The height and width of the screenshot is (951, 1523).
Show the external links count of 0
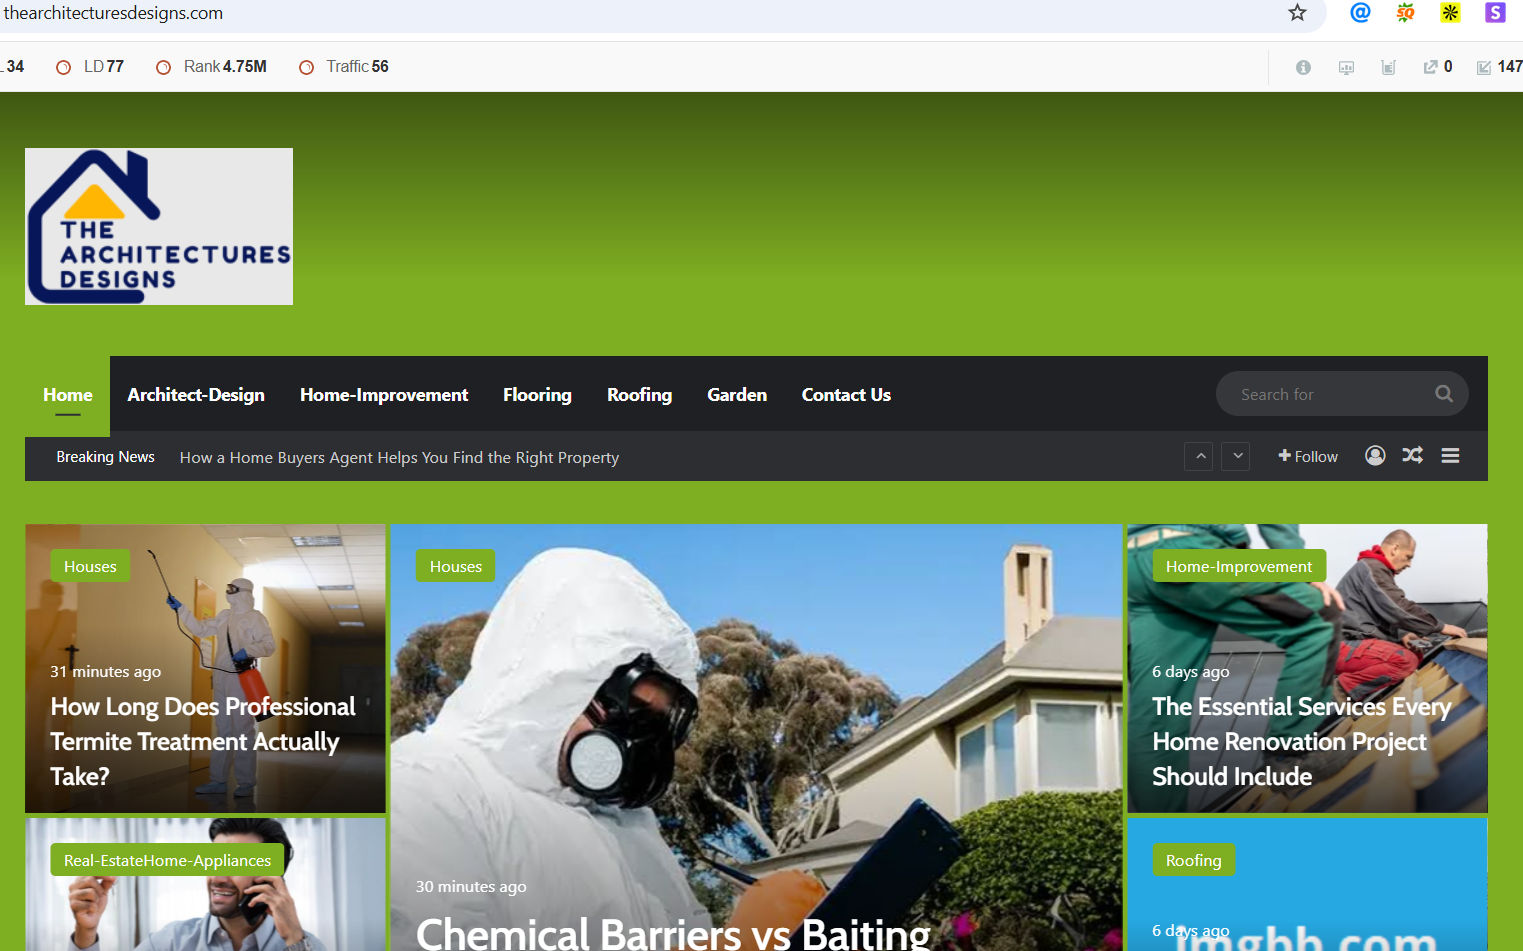[1438, 67]
